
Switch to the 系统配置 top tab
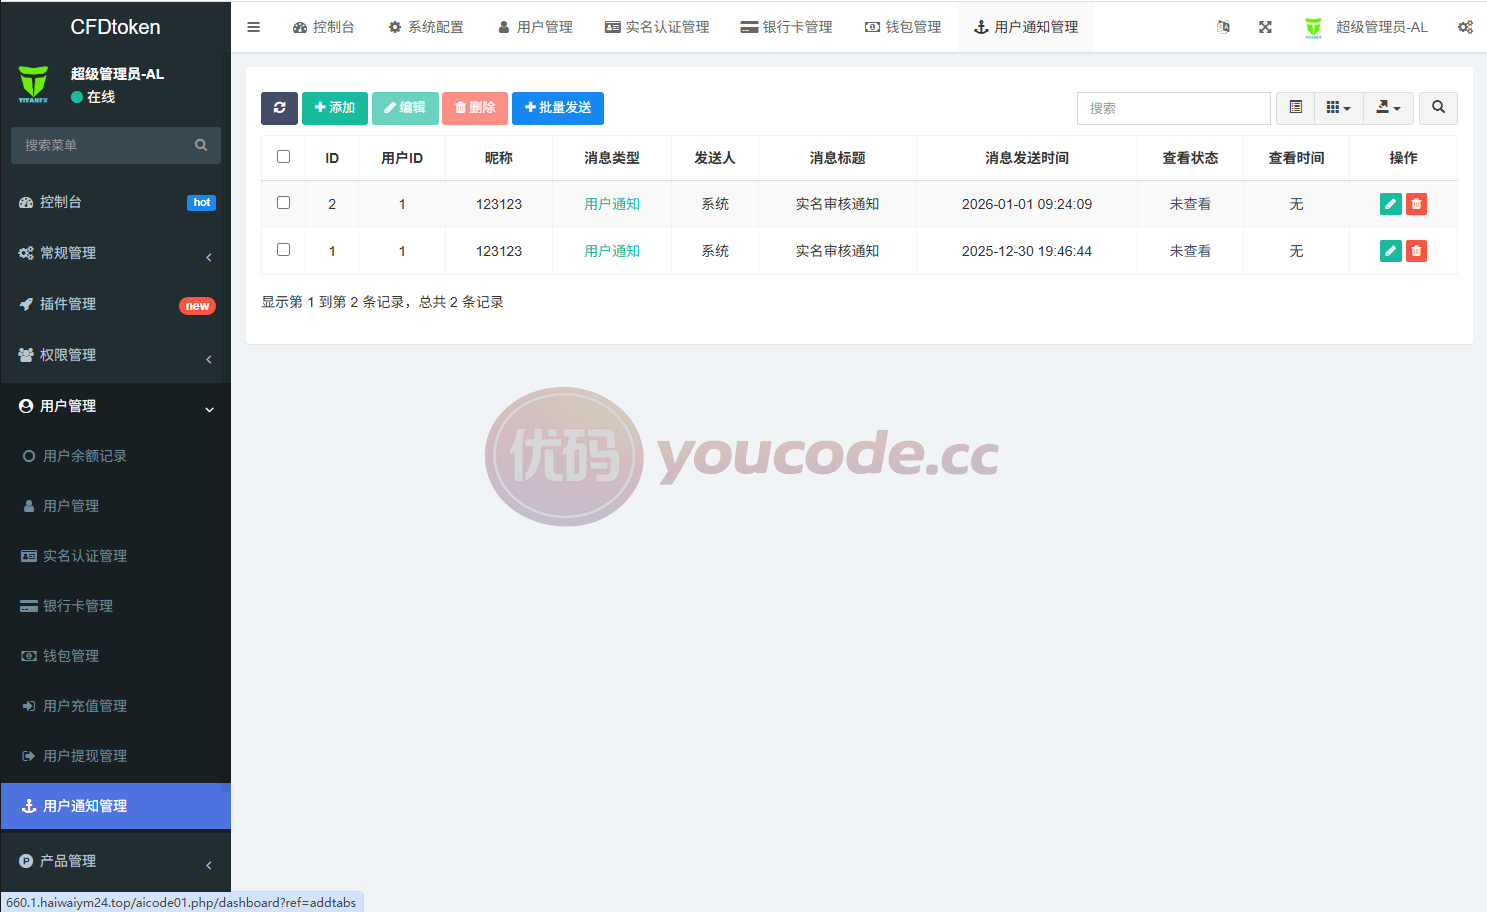click(426, 27)
